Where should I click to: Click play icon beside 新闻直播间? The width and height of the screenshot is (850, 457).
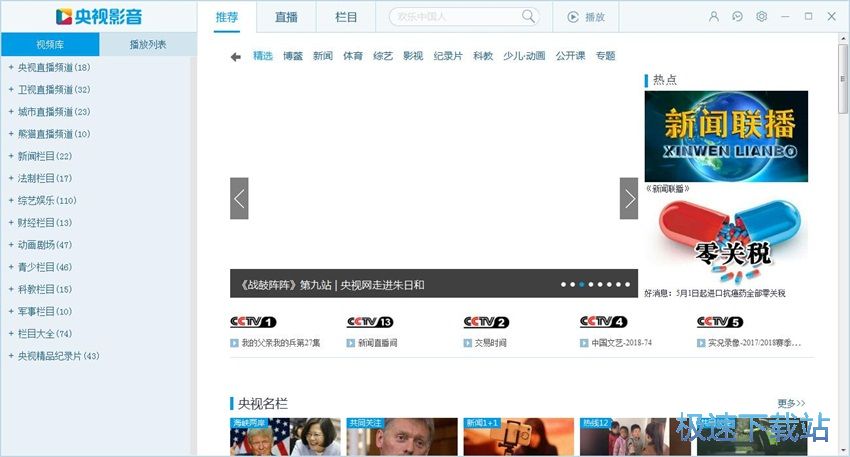[351, 343]
